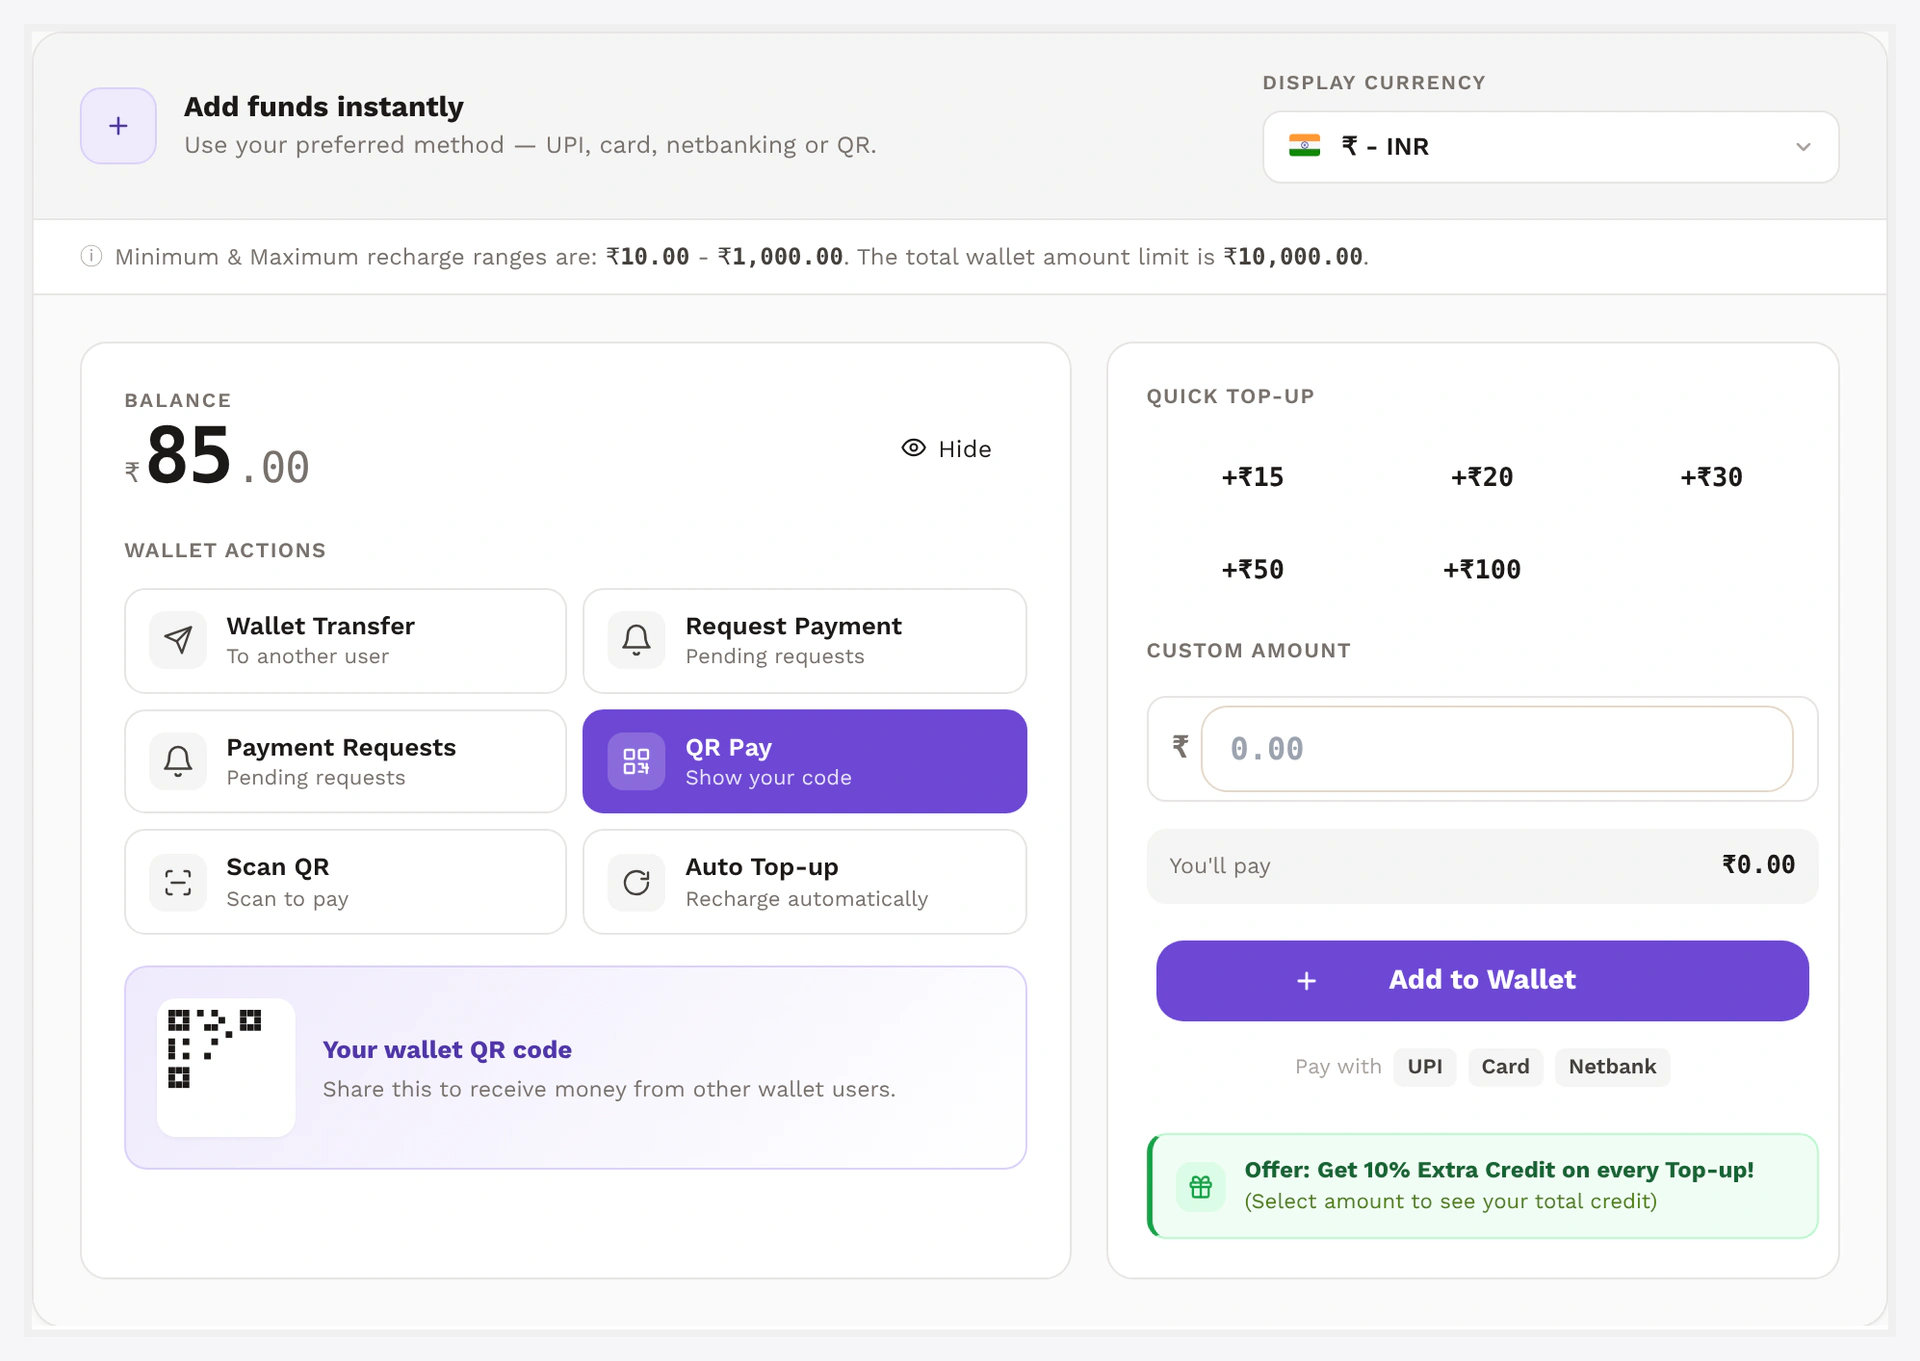Click the QR grid icon on QR Pay
Image resolution: width=1920 pixels, height=1361 pixels.
pos(636,761)
